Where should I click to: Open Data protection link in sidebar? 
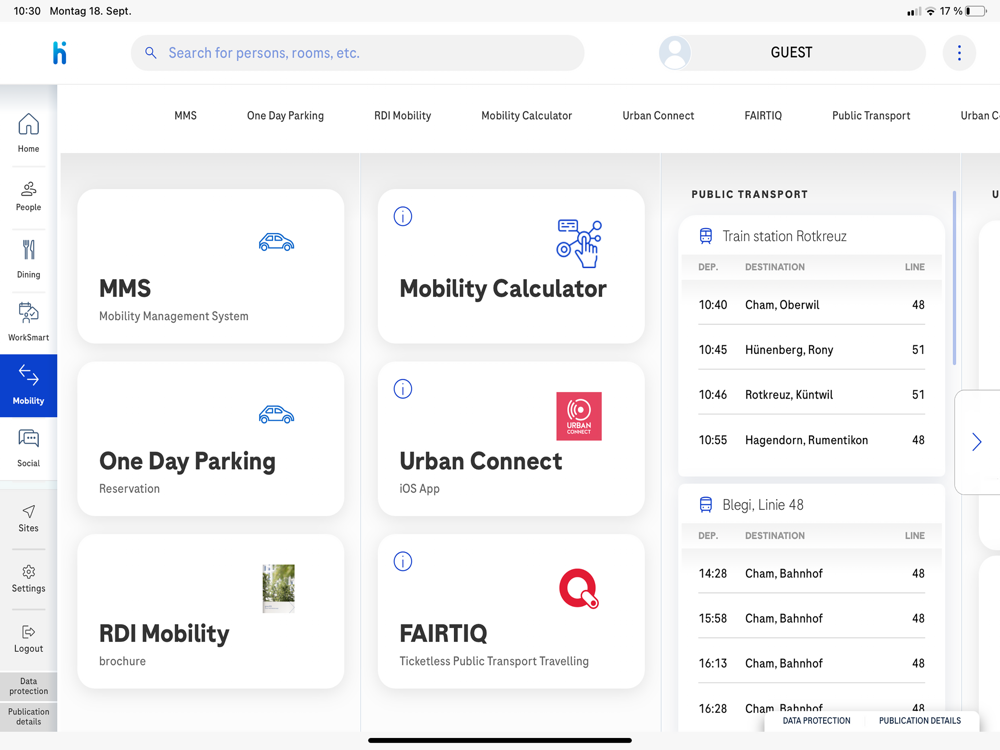tap(28, 686)
